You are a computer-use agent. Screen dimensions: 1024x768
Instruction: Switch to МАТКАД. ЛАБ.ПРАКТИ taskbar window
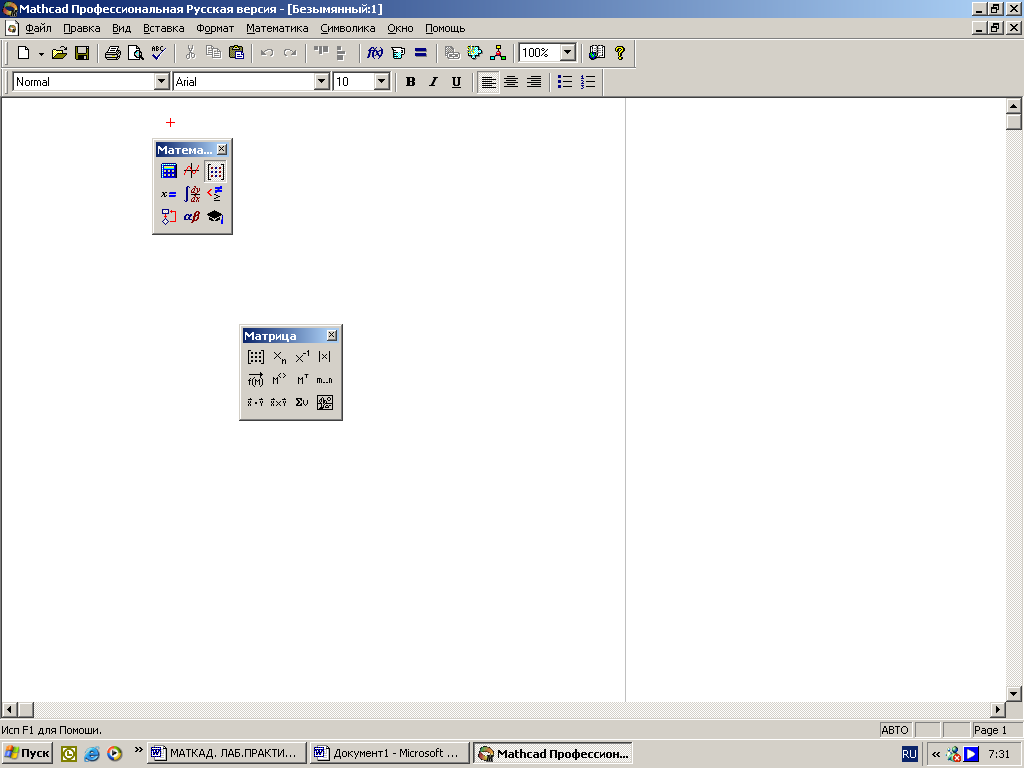pos(227,753)
